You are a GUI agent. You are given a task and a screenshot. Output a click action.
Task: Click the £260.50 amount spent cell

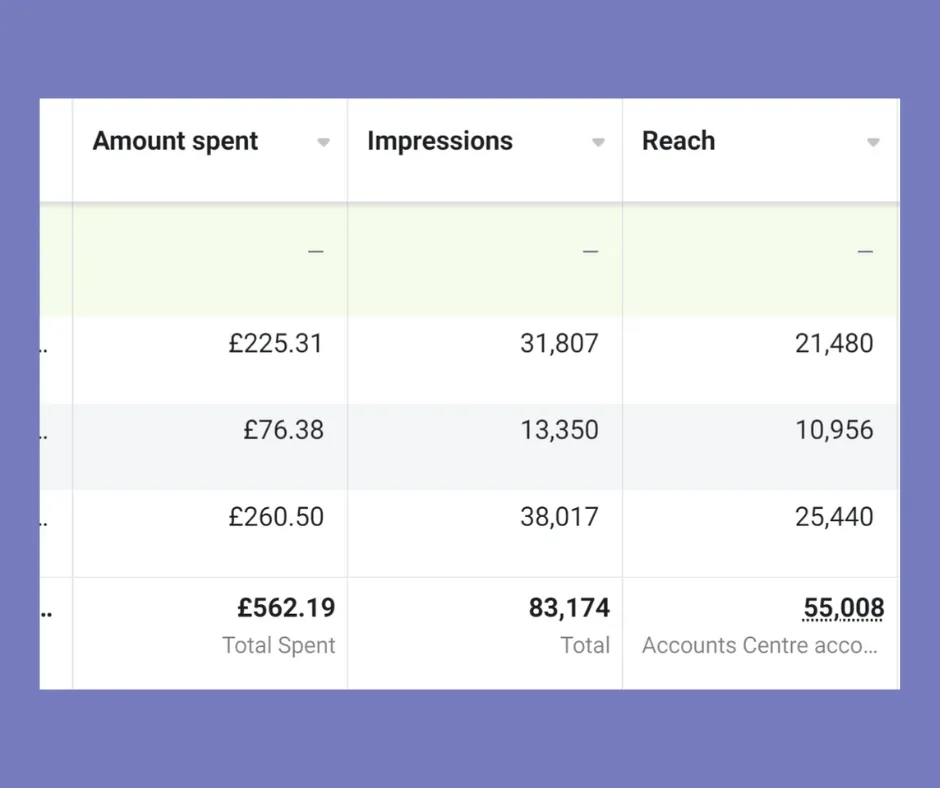275,517
